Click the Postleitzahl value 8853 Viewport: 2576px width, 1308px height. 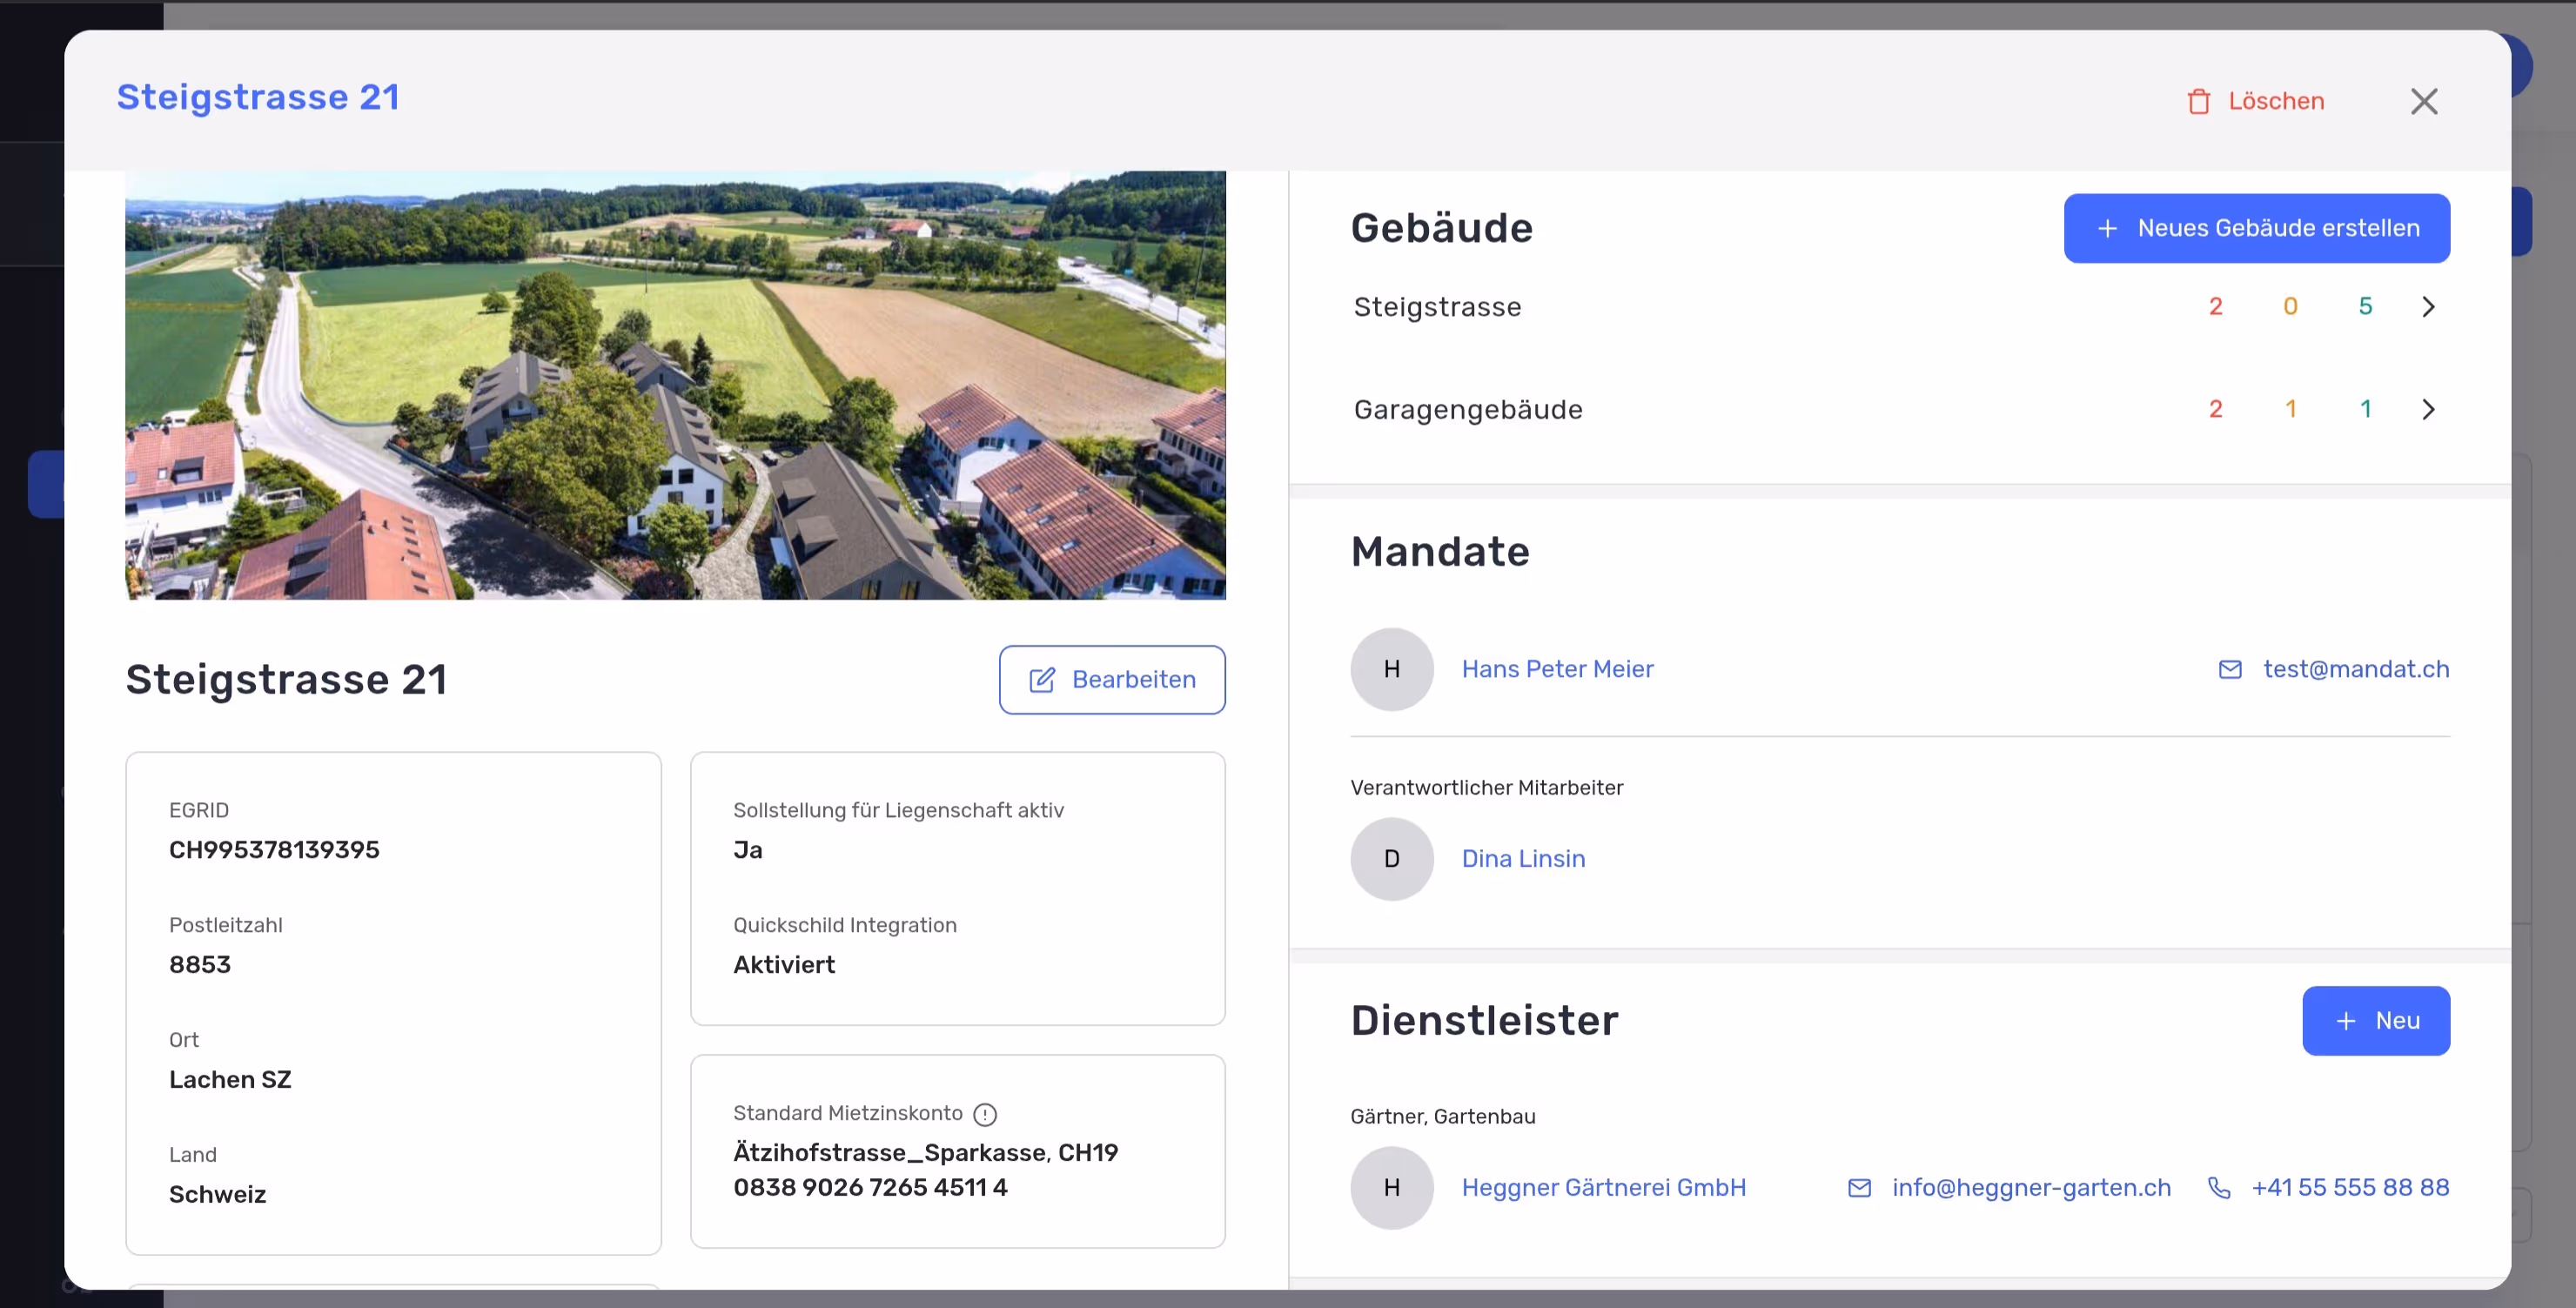[199, 965]
